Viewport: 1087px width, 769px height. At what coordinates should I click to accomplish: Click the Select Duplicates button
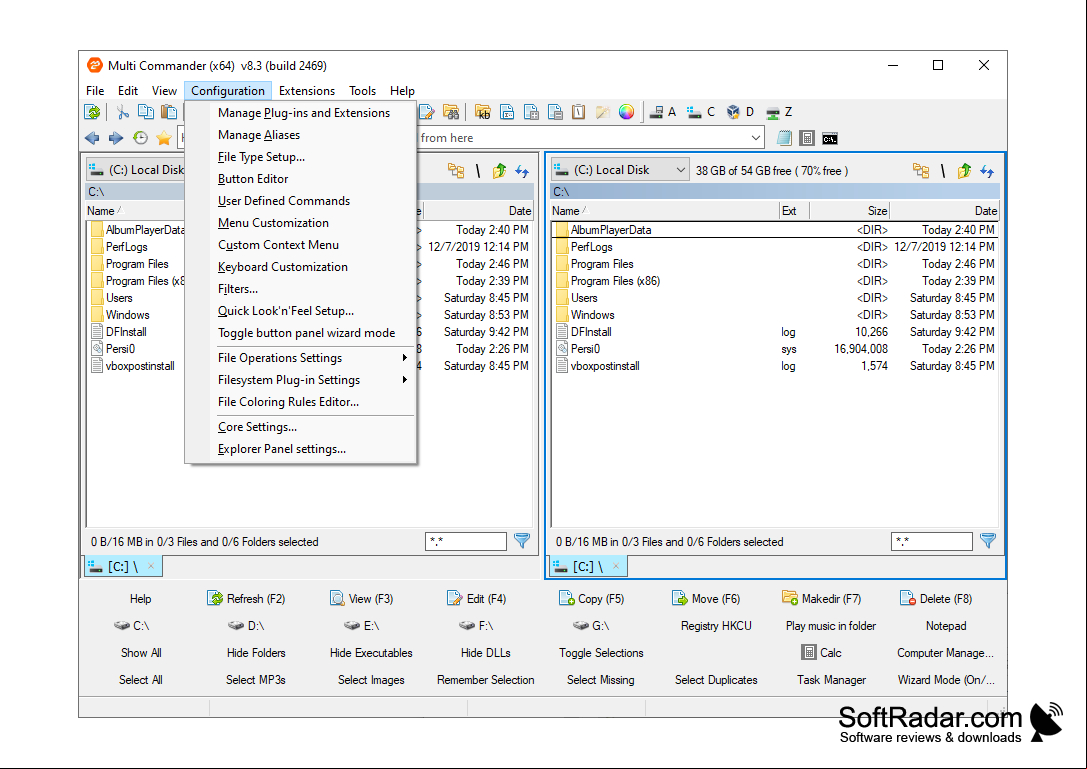(x=716, y=680)
